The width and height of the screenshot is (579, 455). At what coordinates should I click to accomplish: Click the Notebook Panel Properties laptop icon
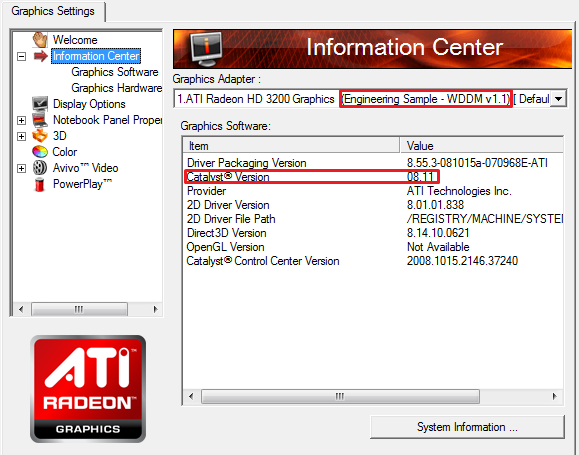pyautogui.click(x=40, y=120)
